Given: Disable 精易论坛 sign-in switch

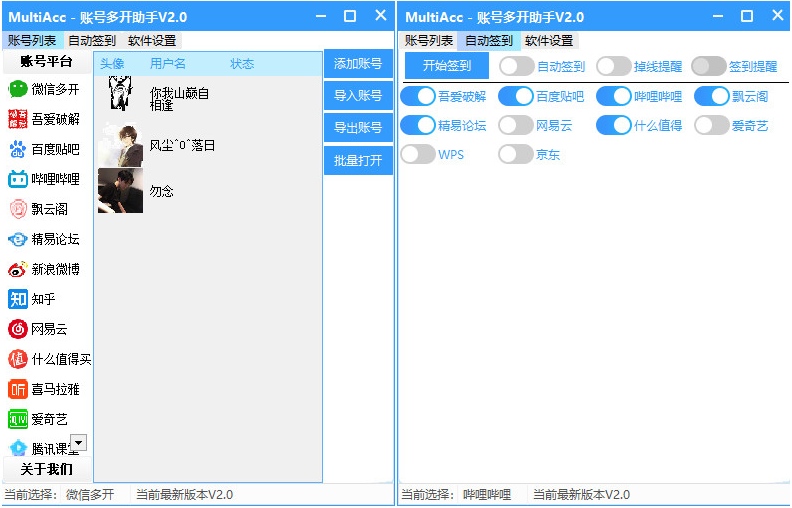Looking at the screenshot, I should (418, 125).
